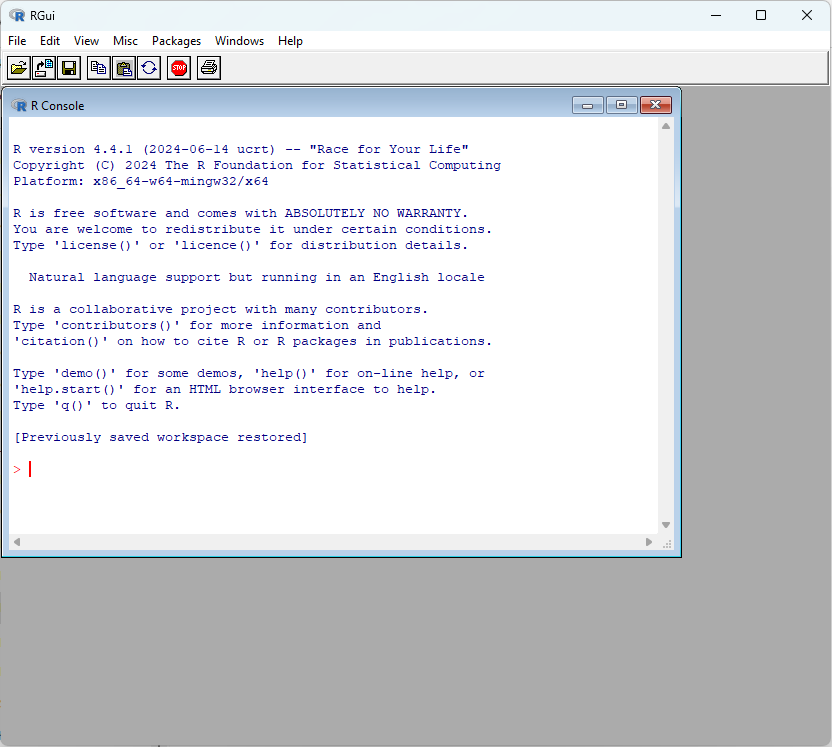The height and width of the screenshot is (747, 832).
Task: Click the R Console command prompt line
Action: coord(300,469)
